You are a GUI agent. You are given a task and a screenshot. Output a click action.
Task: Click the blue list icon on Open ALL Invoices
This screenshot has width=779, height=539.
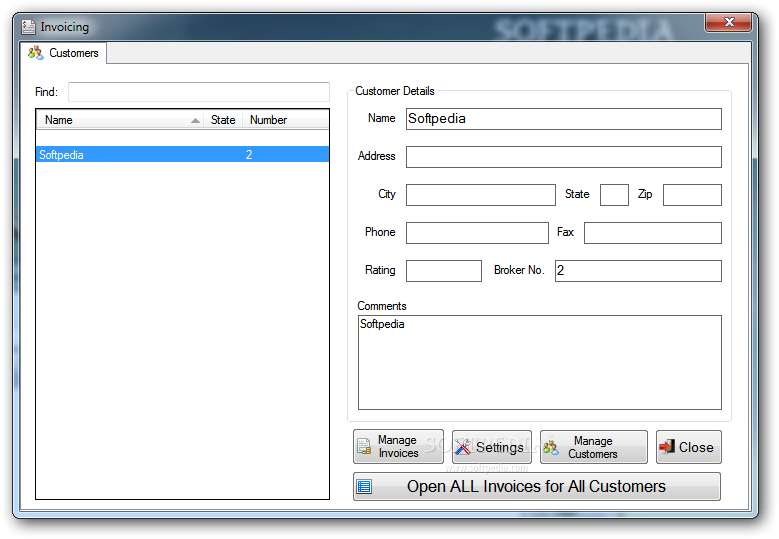click(364, 486)
